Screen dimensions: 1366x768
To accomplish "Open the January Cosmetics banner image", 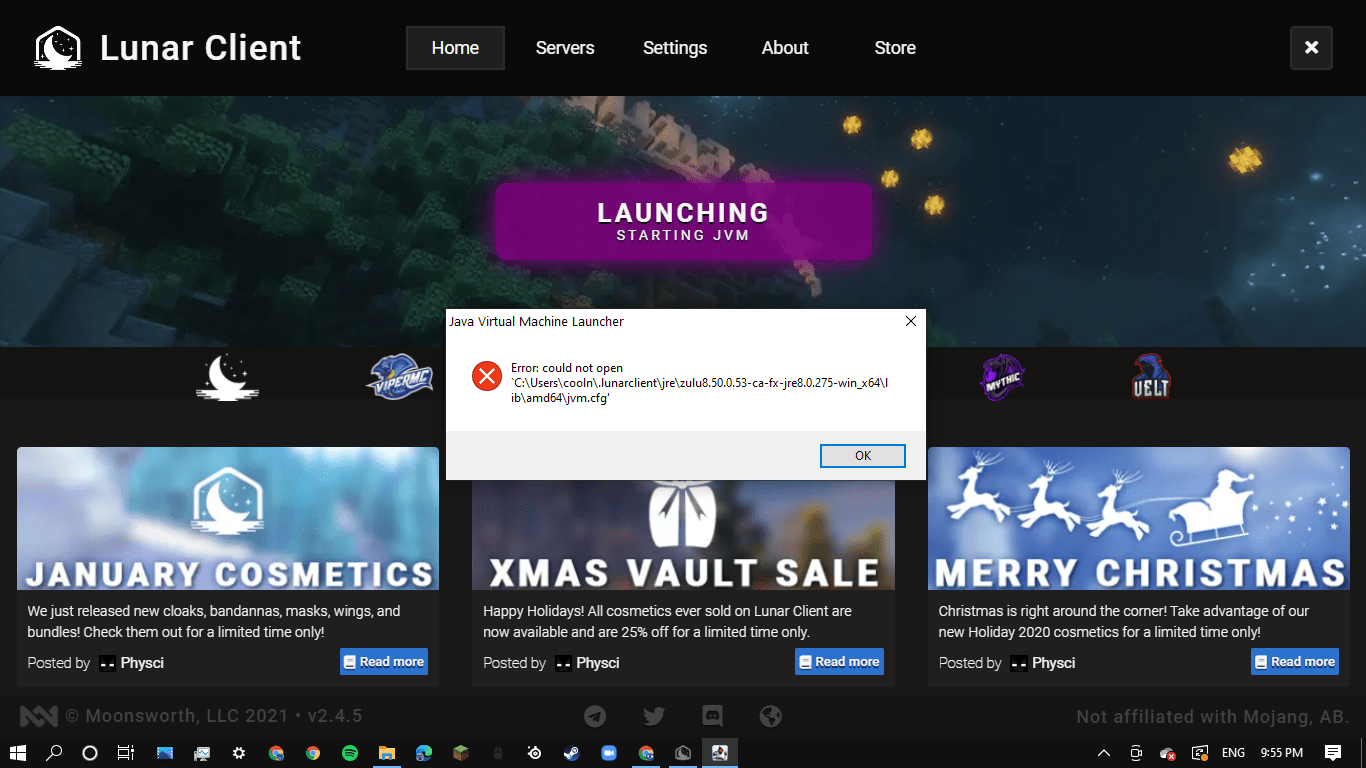I will [x=228, y=518].
